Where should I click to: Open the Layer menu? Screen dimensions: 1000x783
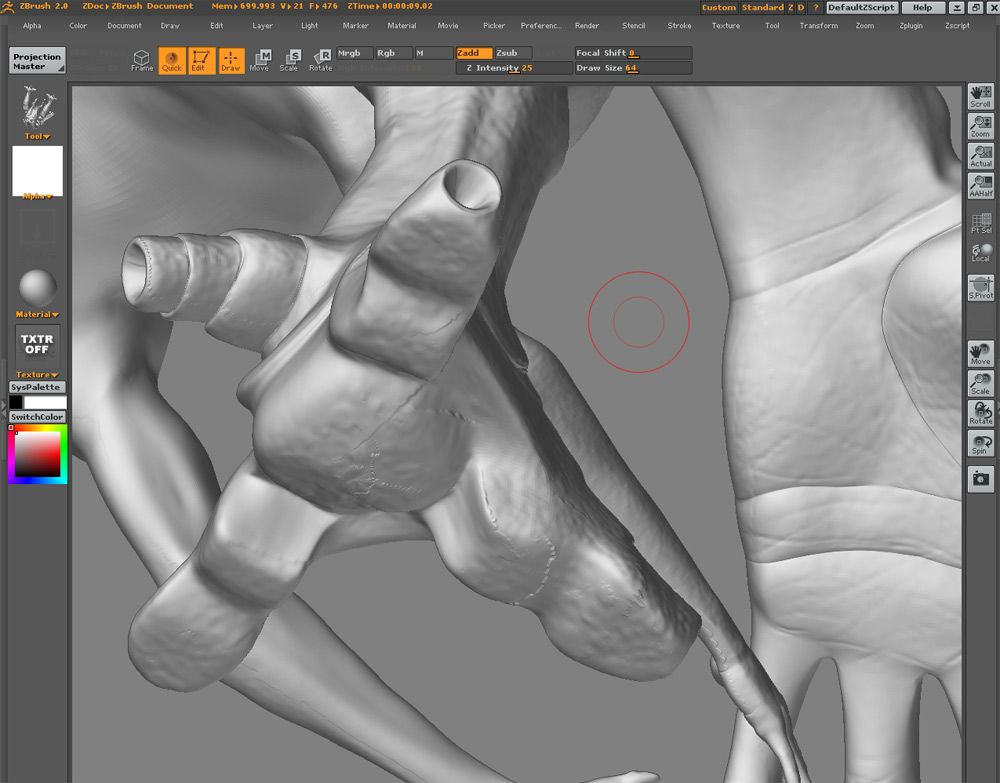(x=262, y=26)
